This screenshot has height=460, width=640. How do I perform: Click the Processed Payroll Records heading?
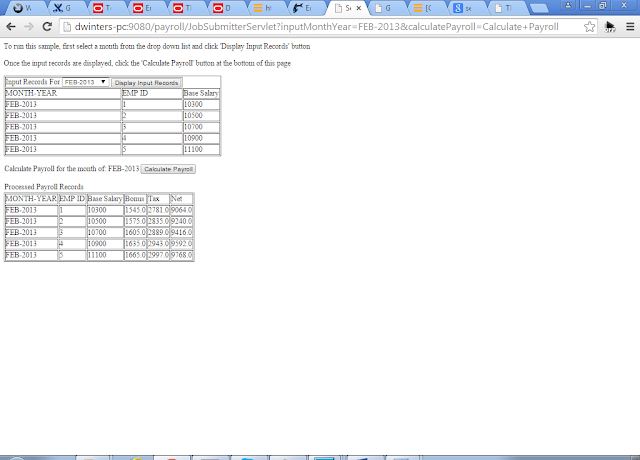(44, 187)
